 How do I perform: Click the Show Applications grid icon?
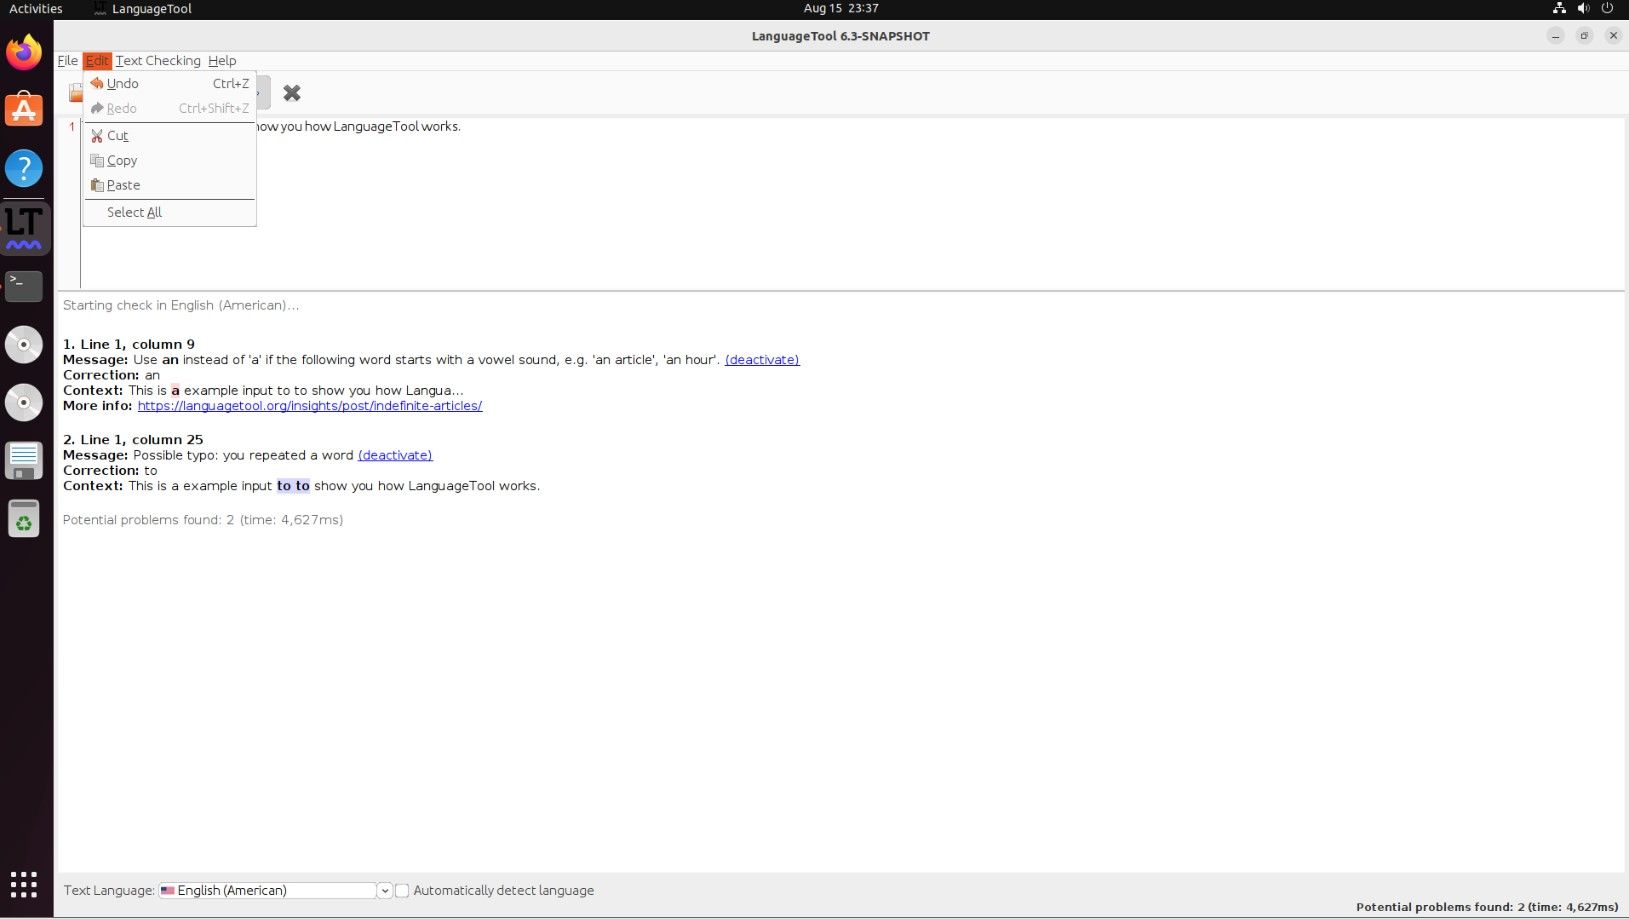[x=24, y=884]
